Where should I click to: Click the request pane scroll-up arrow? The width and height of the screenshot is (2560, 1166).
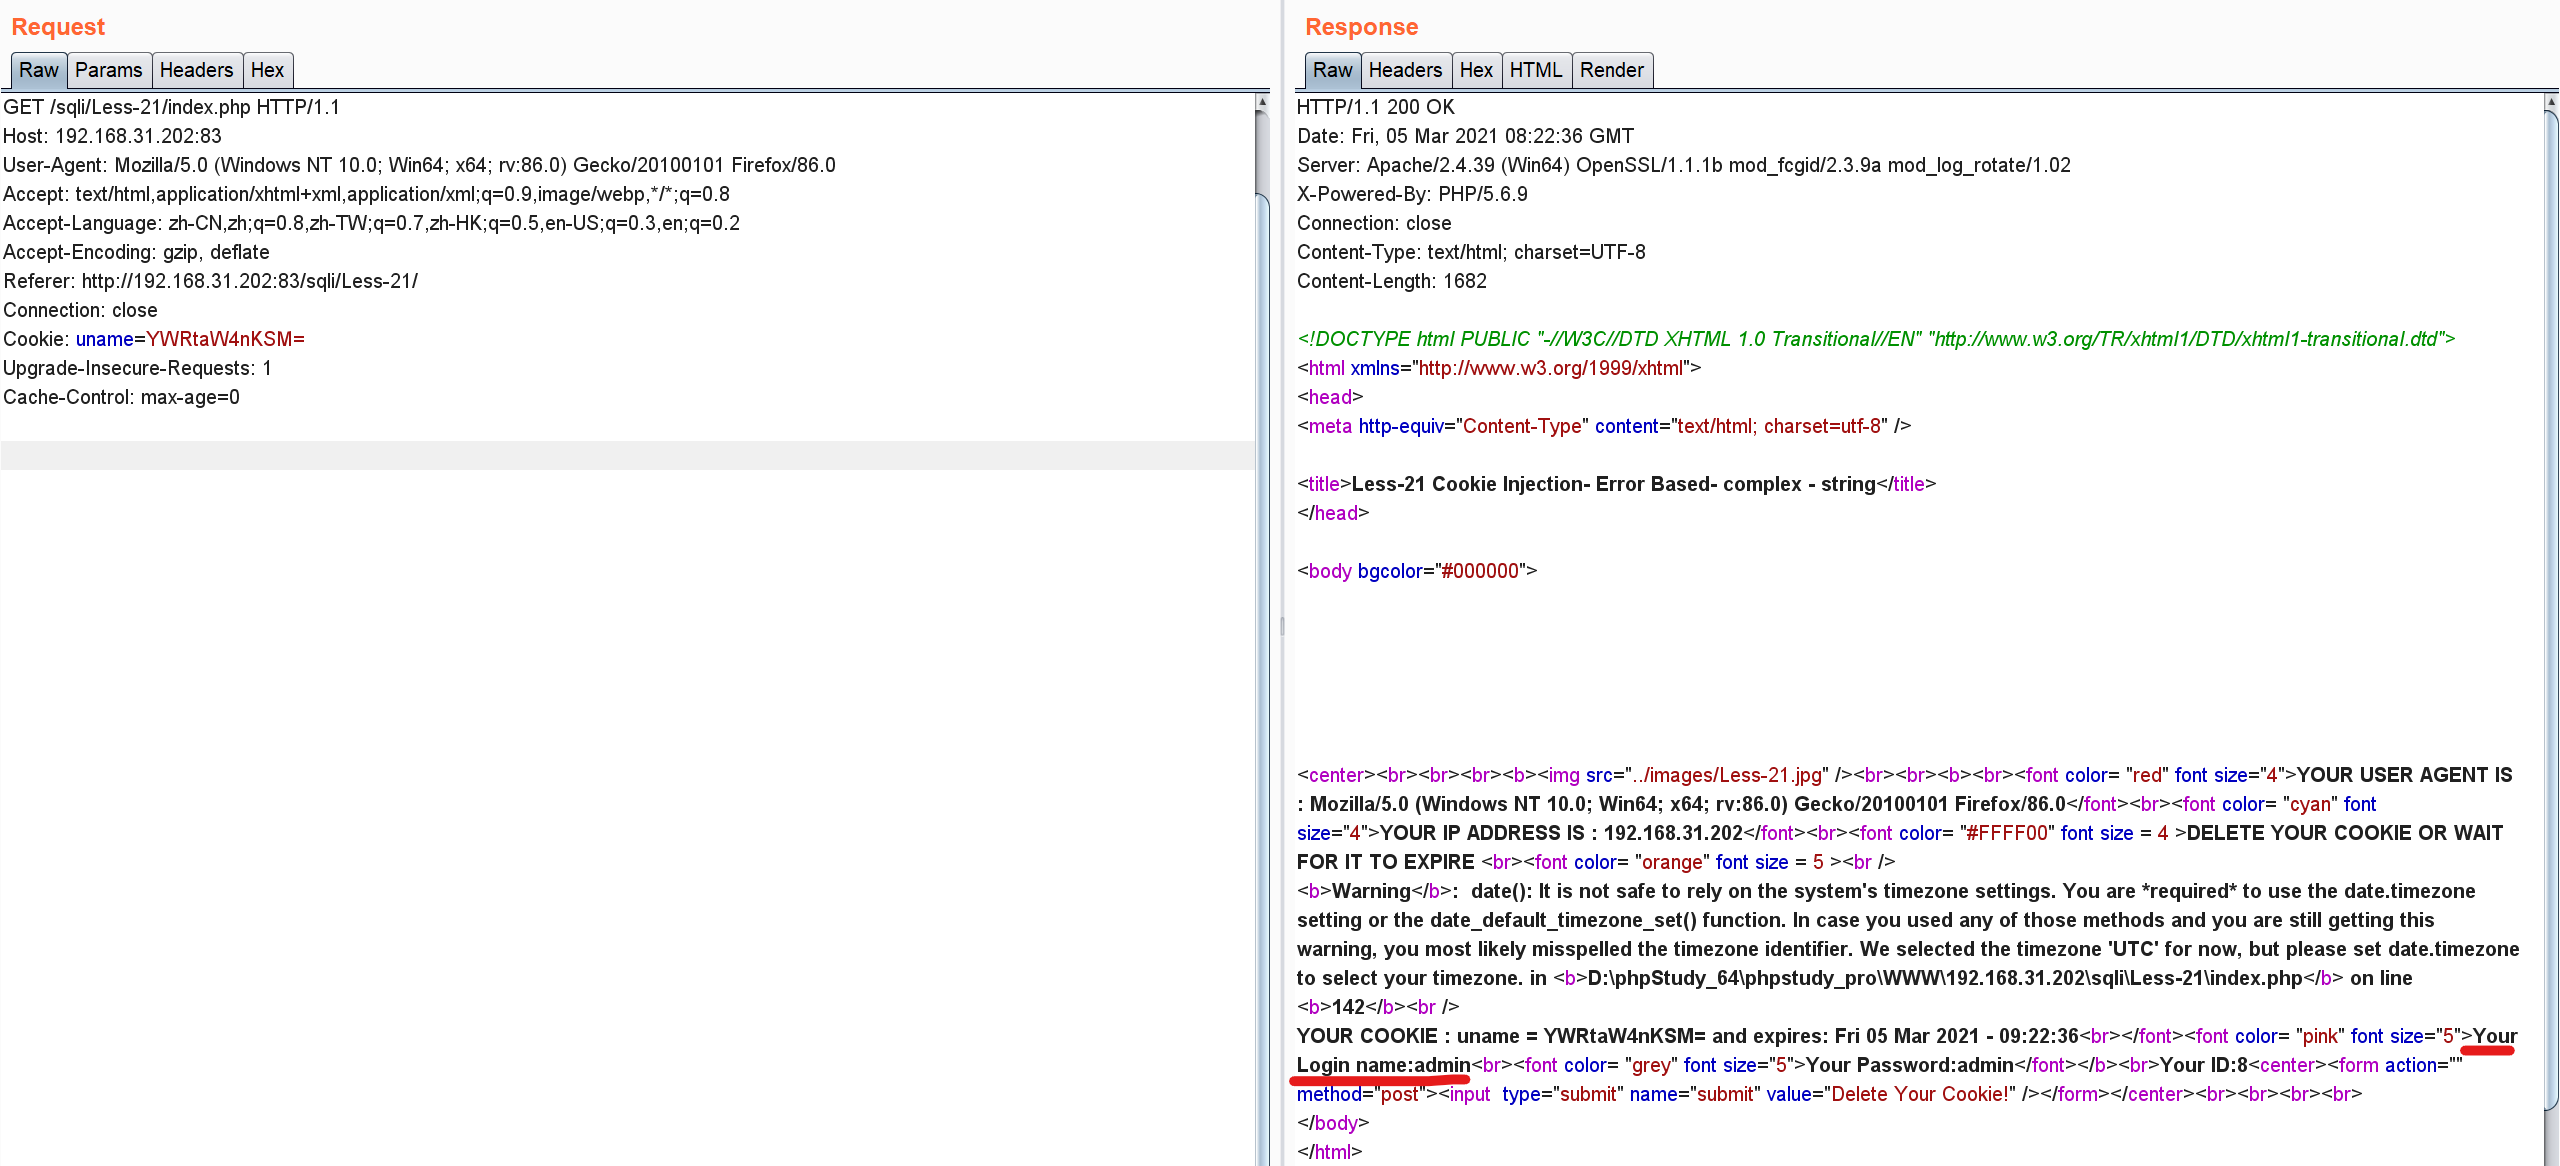(x=1262, y=102)
